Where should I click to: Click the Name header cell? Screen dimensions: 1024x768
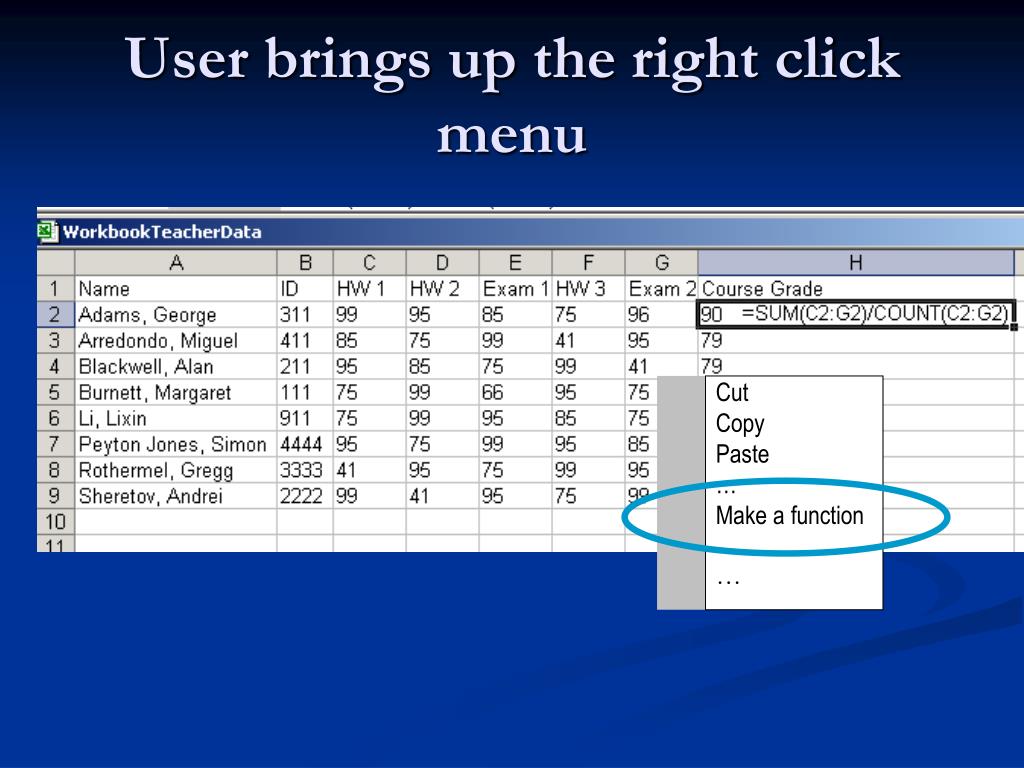(176, 289)
